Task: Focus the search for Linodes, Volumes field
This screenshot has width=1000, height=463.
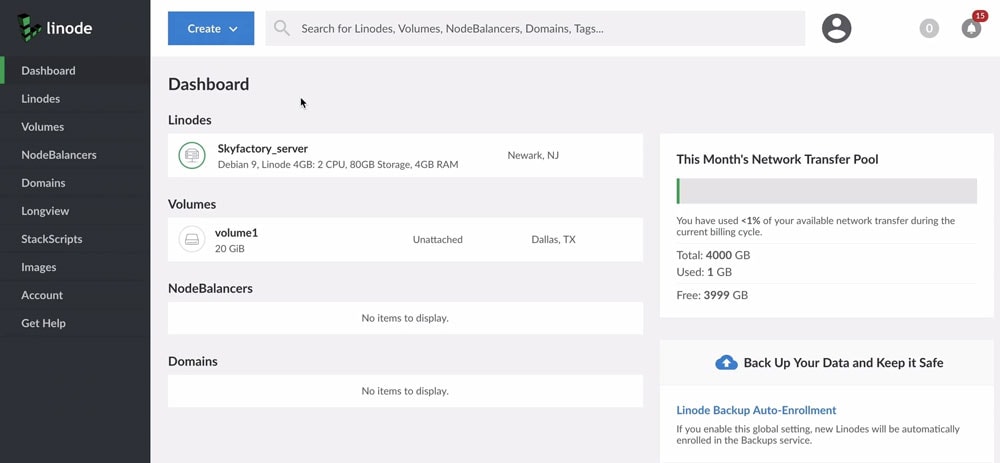Action: click(x=535, y=28)
